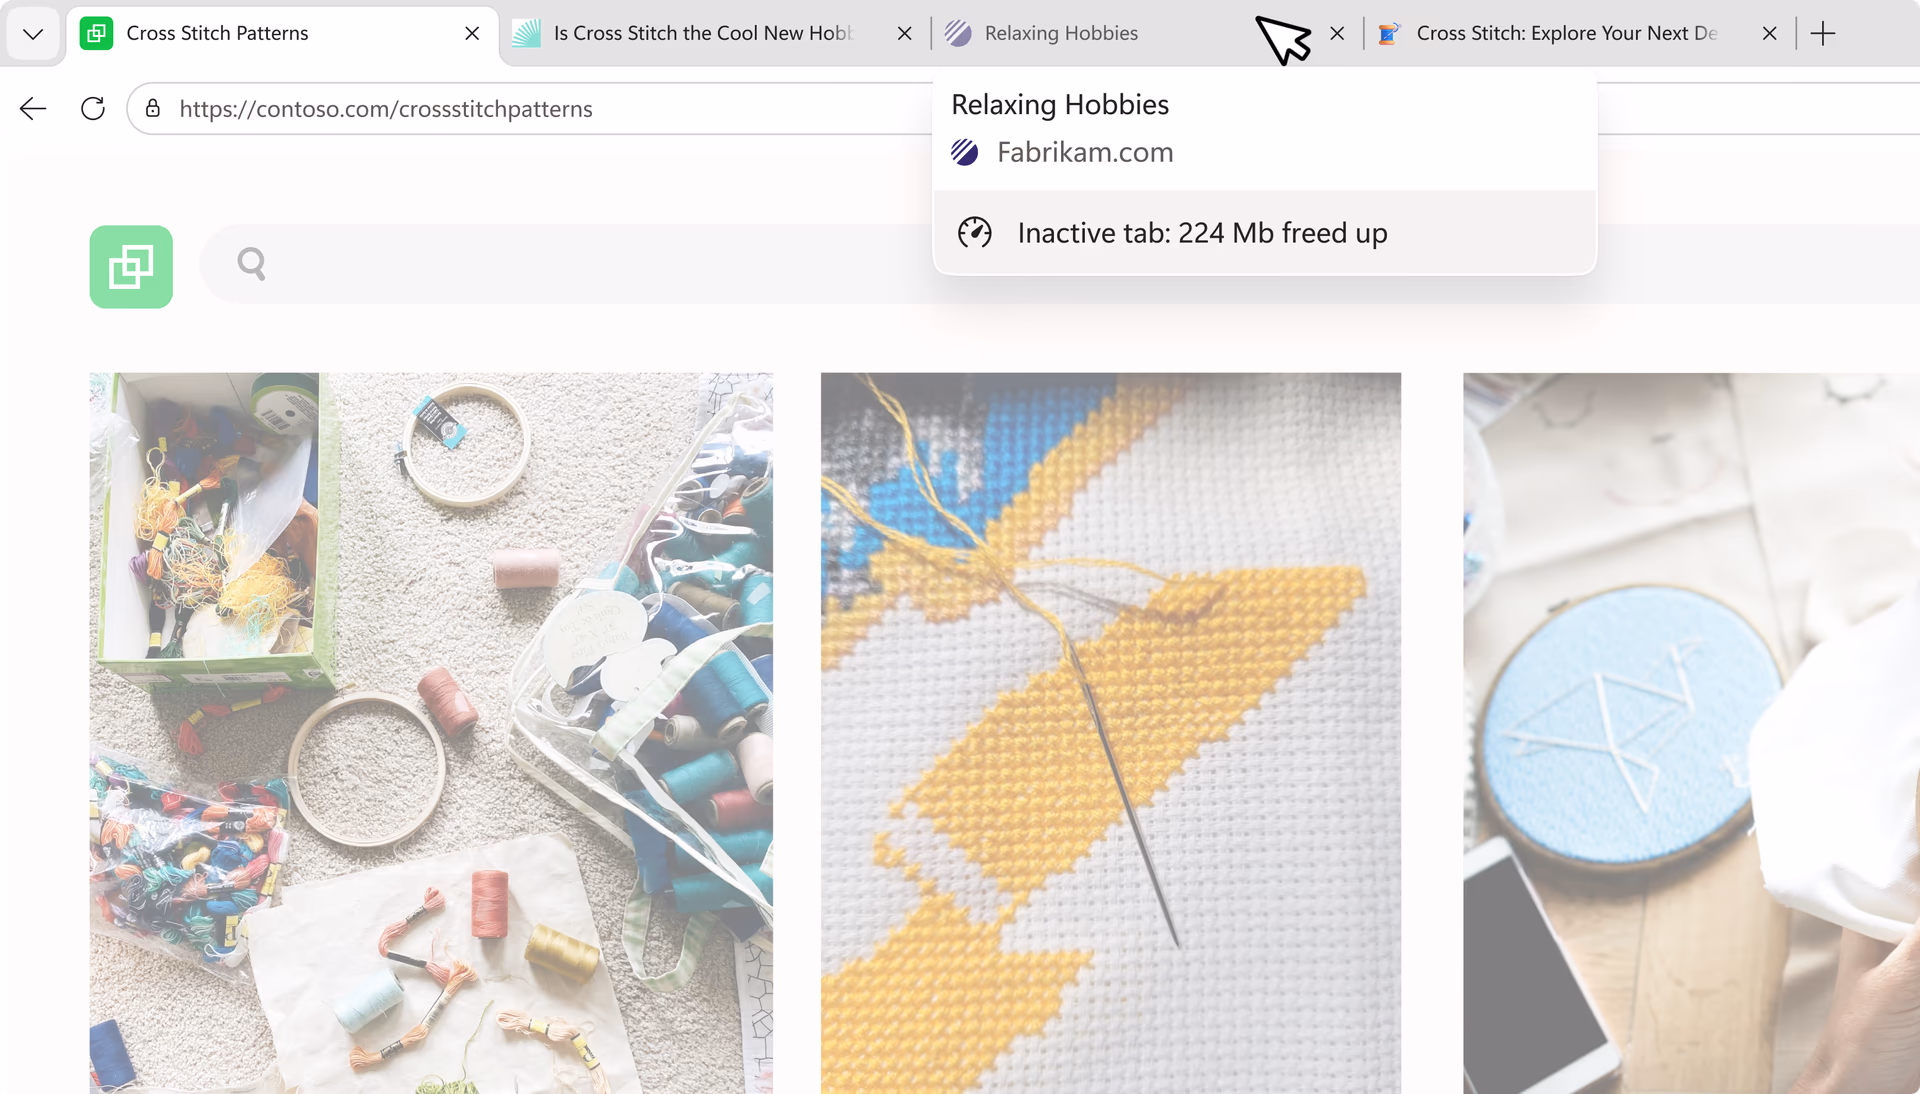The height and width of the screenshot is (1094, 1920).
Task: Click into the page search box
Action: [1060, 264]
